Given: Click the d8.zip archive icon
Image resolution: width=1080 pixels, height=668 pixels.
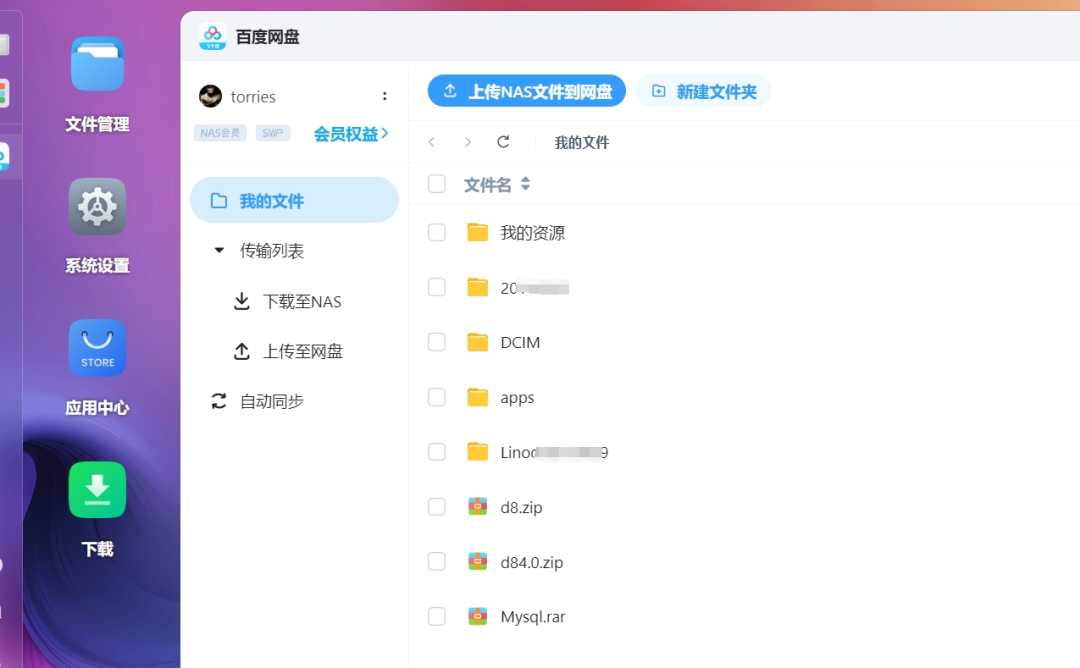Looking at the screenshot, I should tap(477, 507).
